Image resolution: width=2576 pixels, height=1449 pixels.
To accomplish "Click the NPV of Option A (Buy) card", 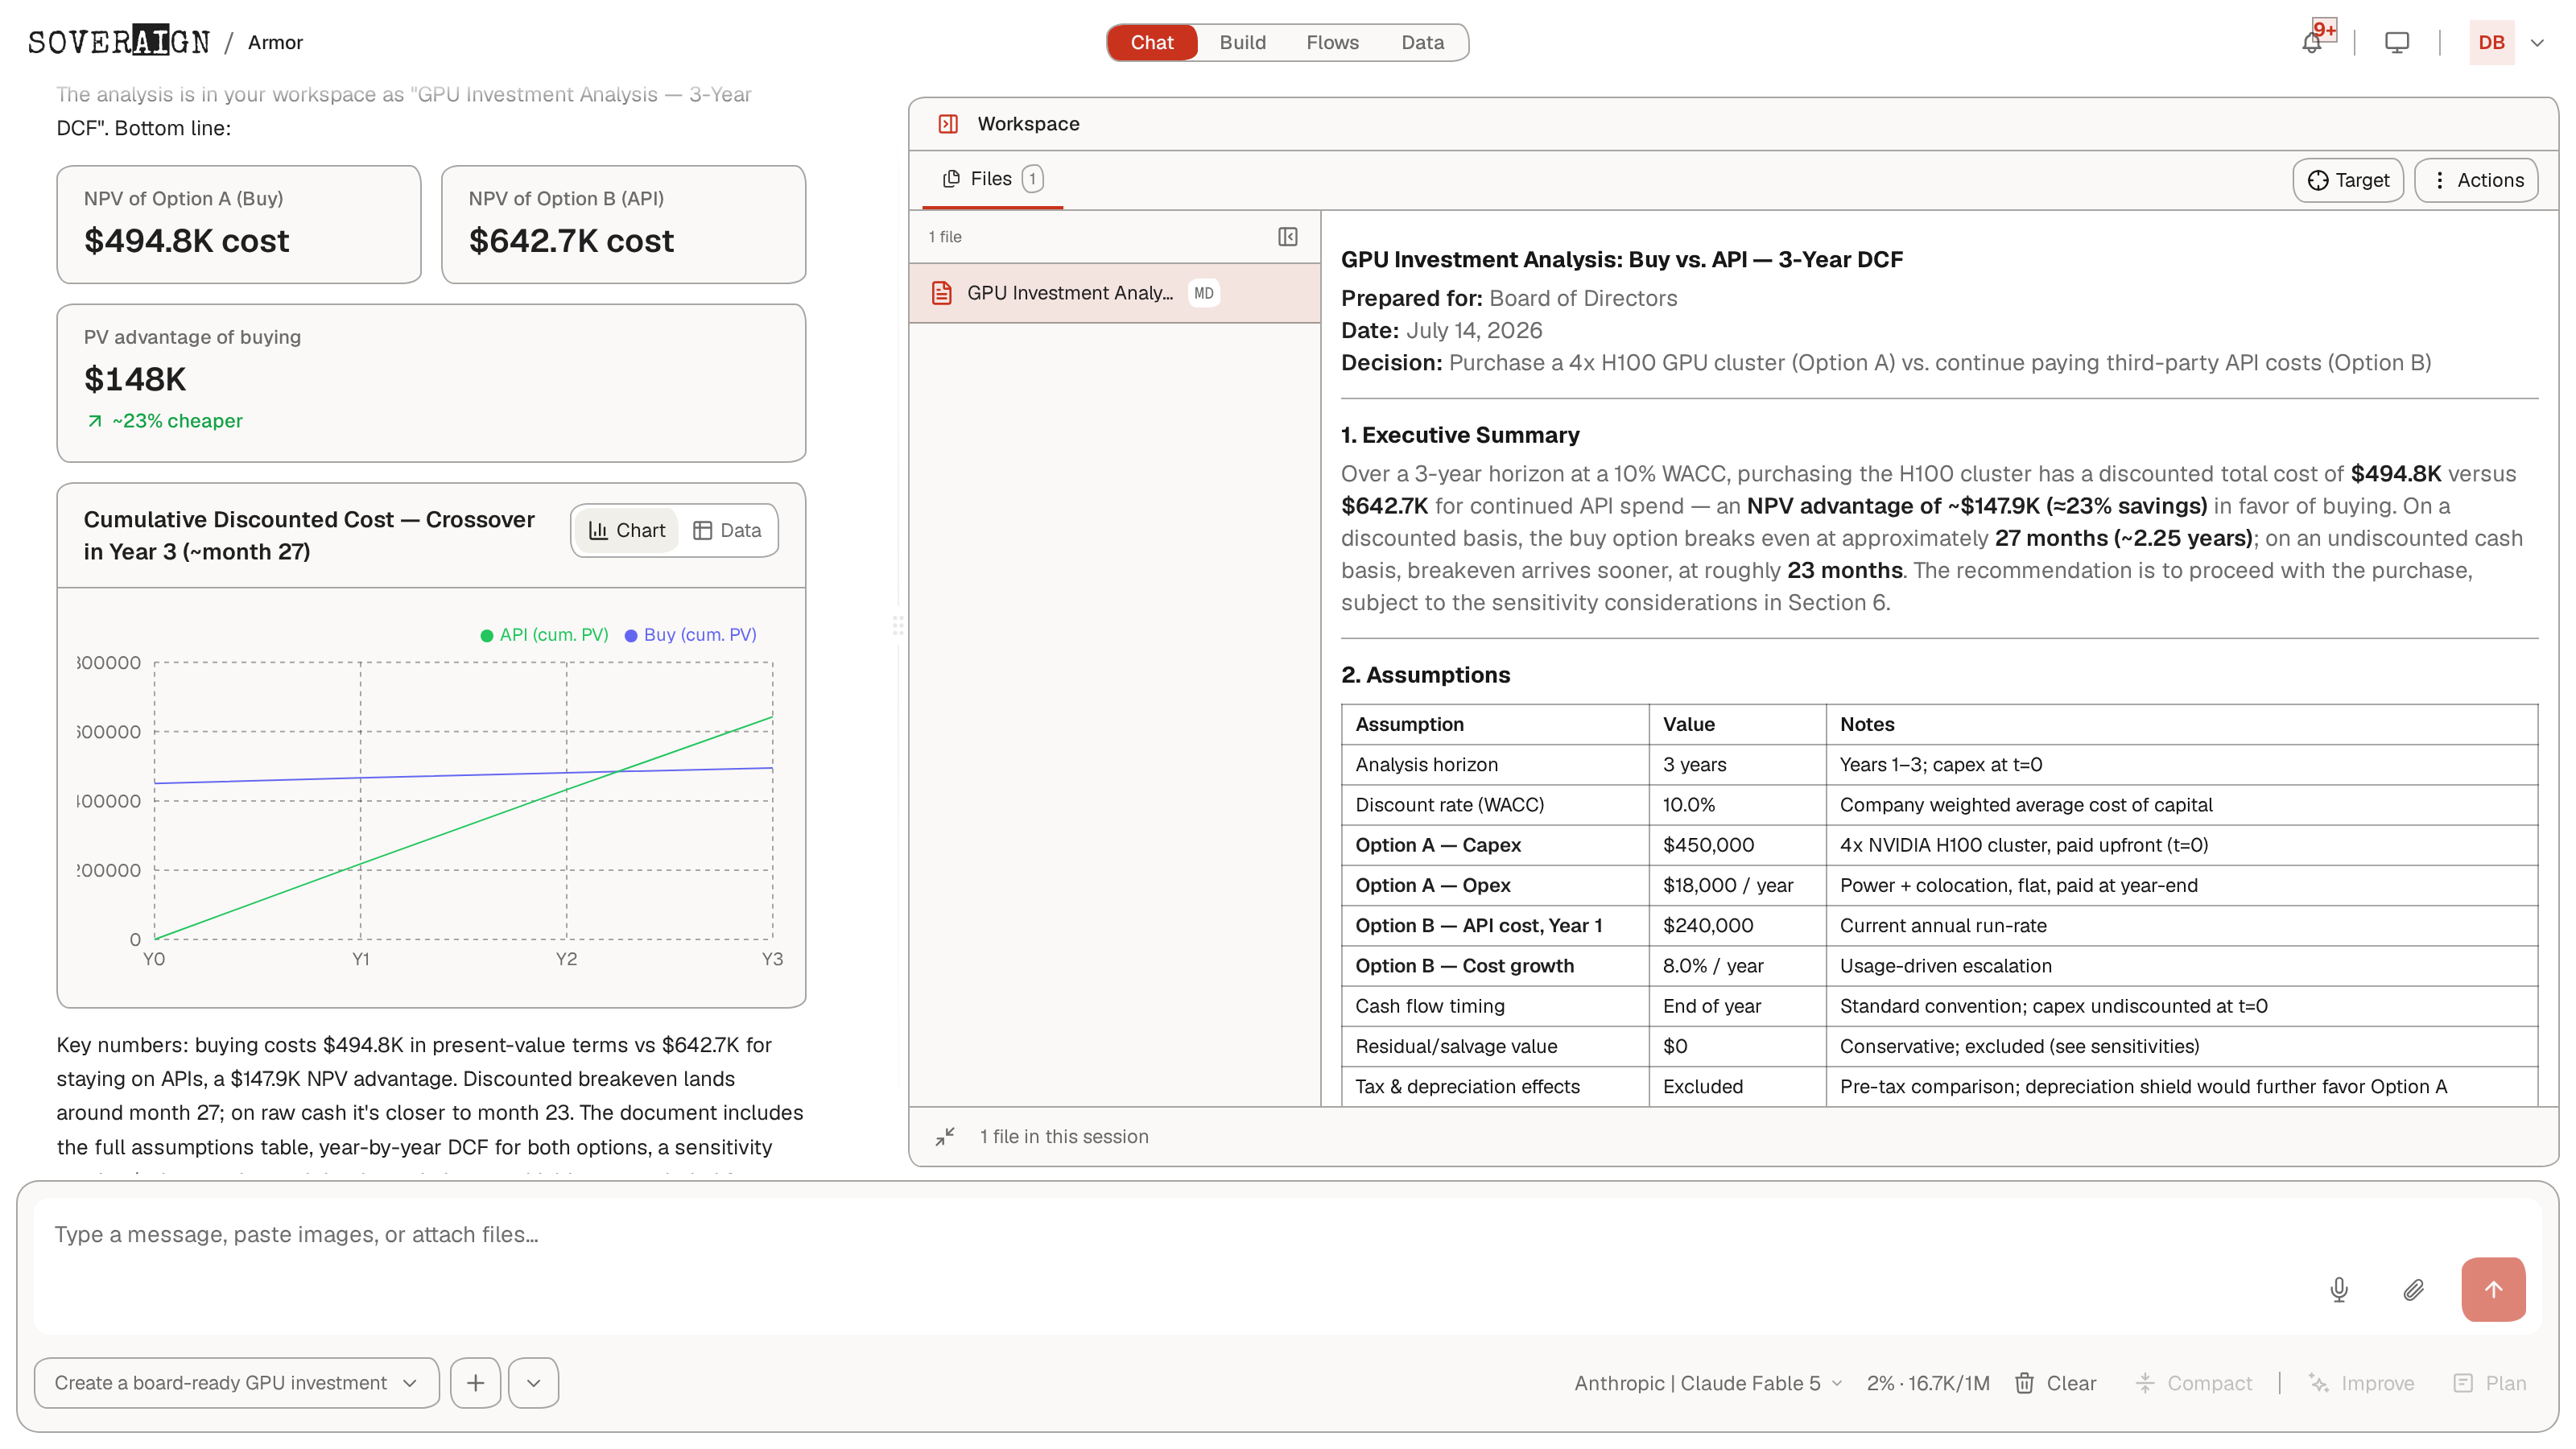I will pos(238,224).
